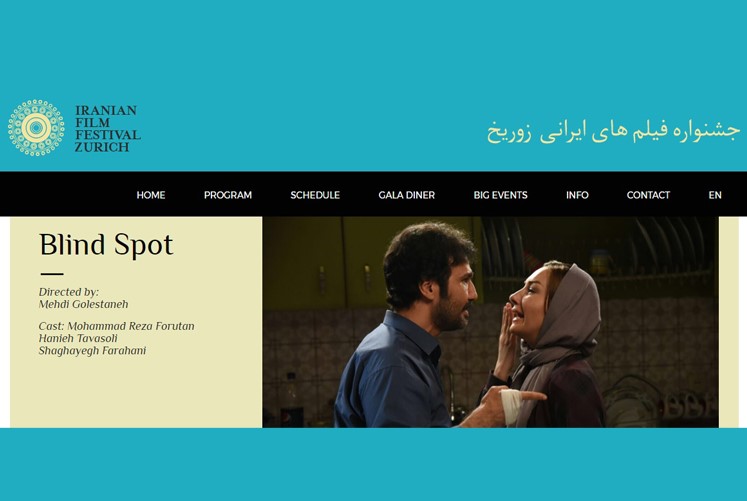The width and height of the screenshot is (747, 501).
Task: Open the Blind Spot film still image
Action: coord(490,322)
